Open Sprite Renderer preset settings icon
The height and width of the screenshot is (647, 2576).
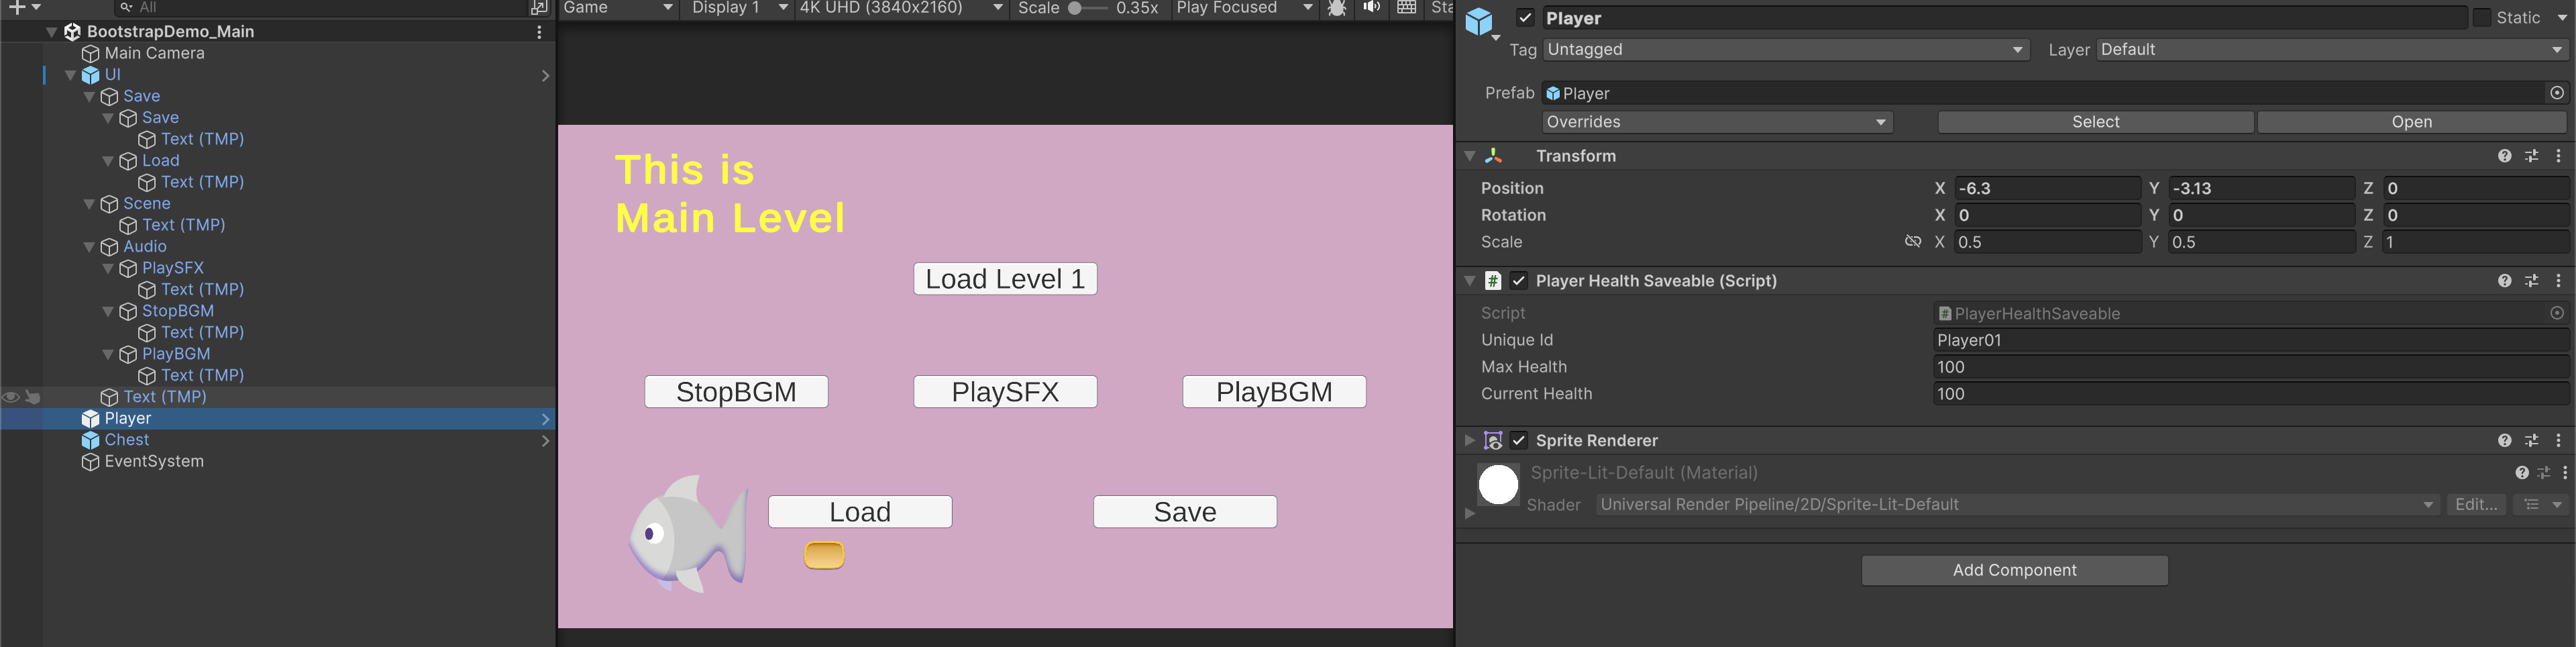coord(2531,441)
